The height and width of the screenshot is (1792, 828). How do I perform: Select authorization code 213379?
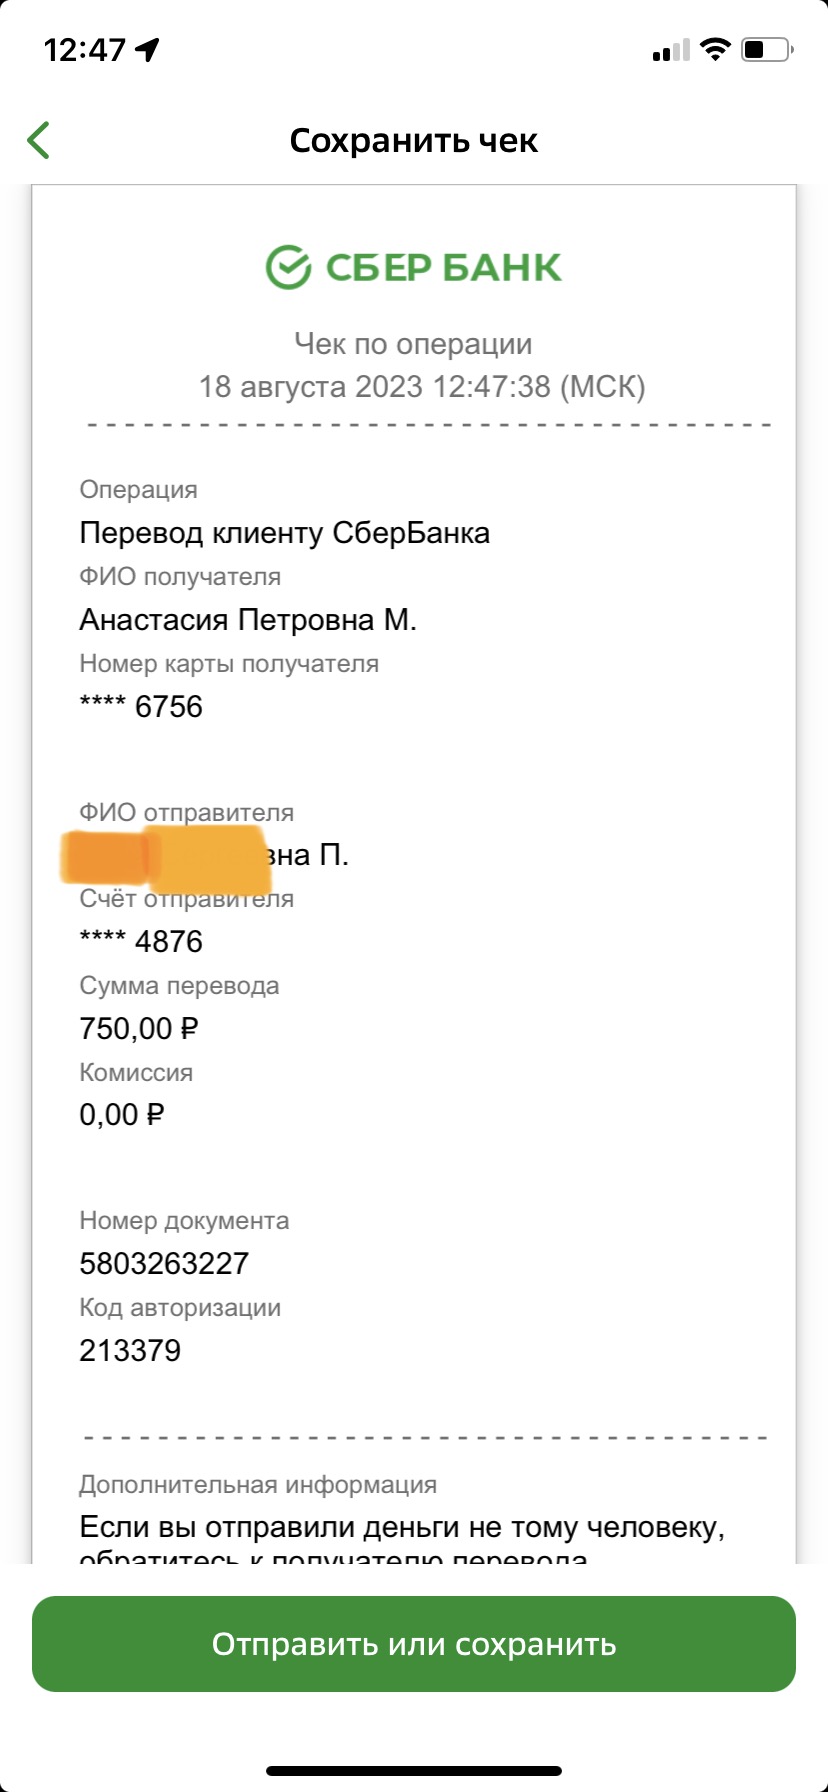tap(130, 1350)
